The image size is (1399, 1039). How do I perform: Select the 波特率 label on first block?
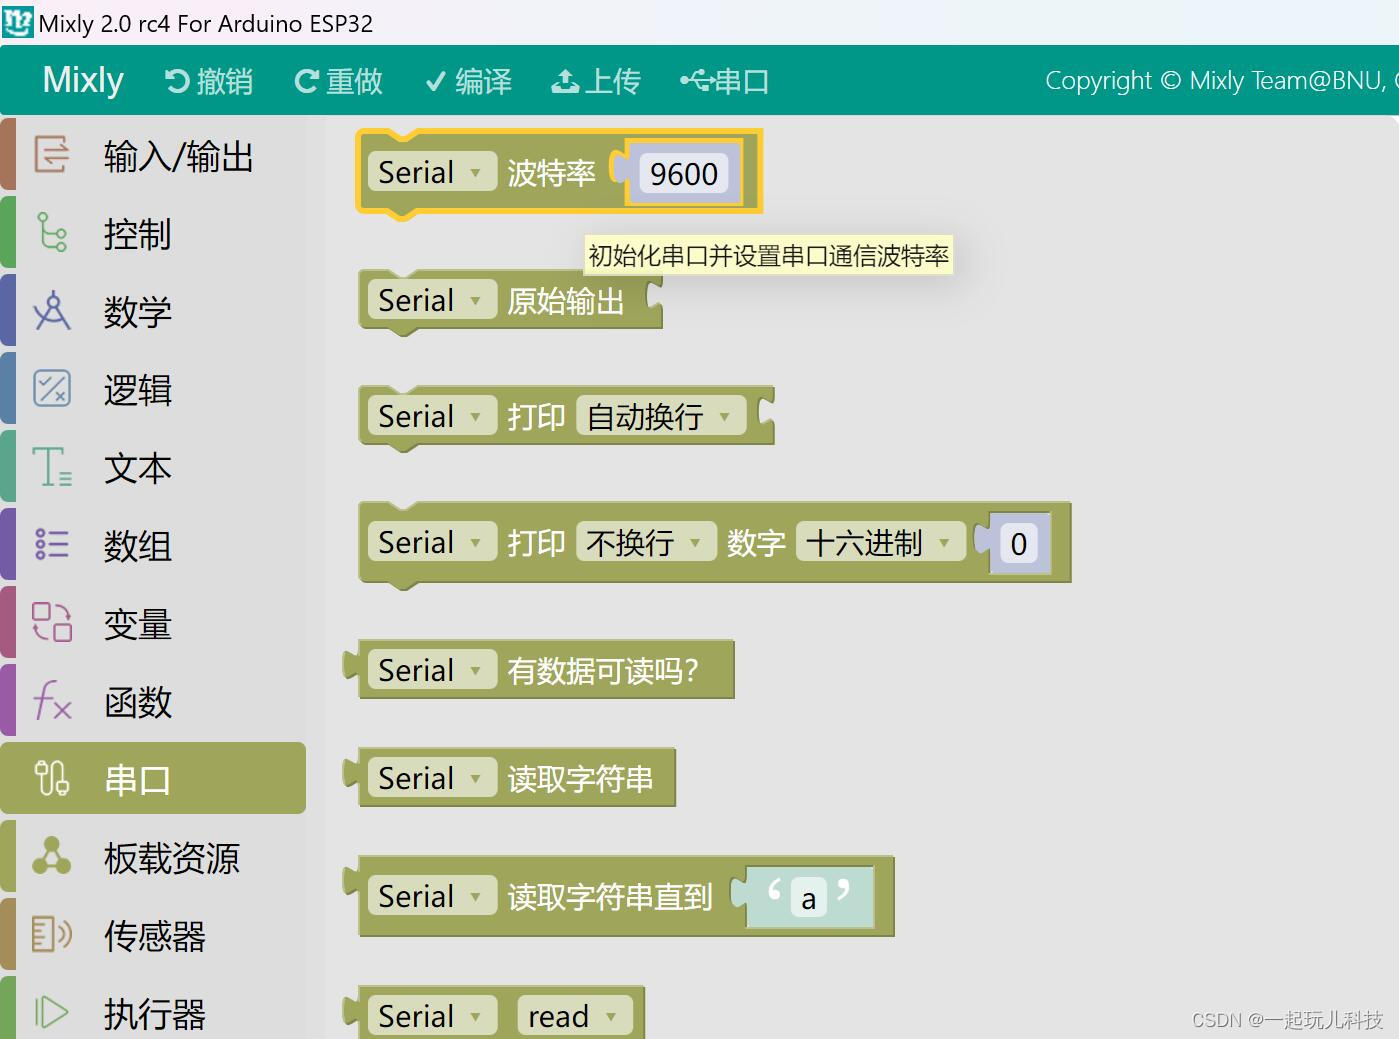(551, 173)
